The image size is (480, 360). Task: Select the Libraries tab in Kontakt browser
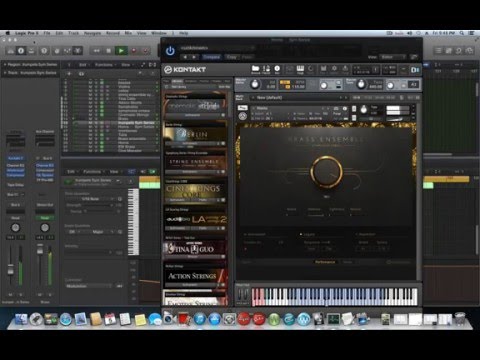coord(177,81)
